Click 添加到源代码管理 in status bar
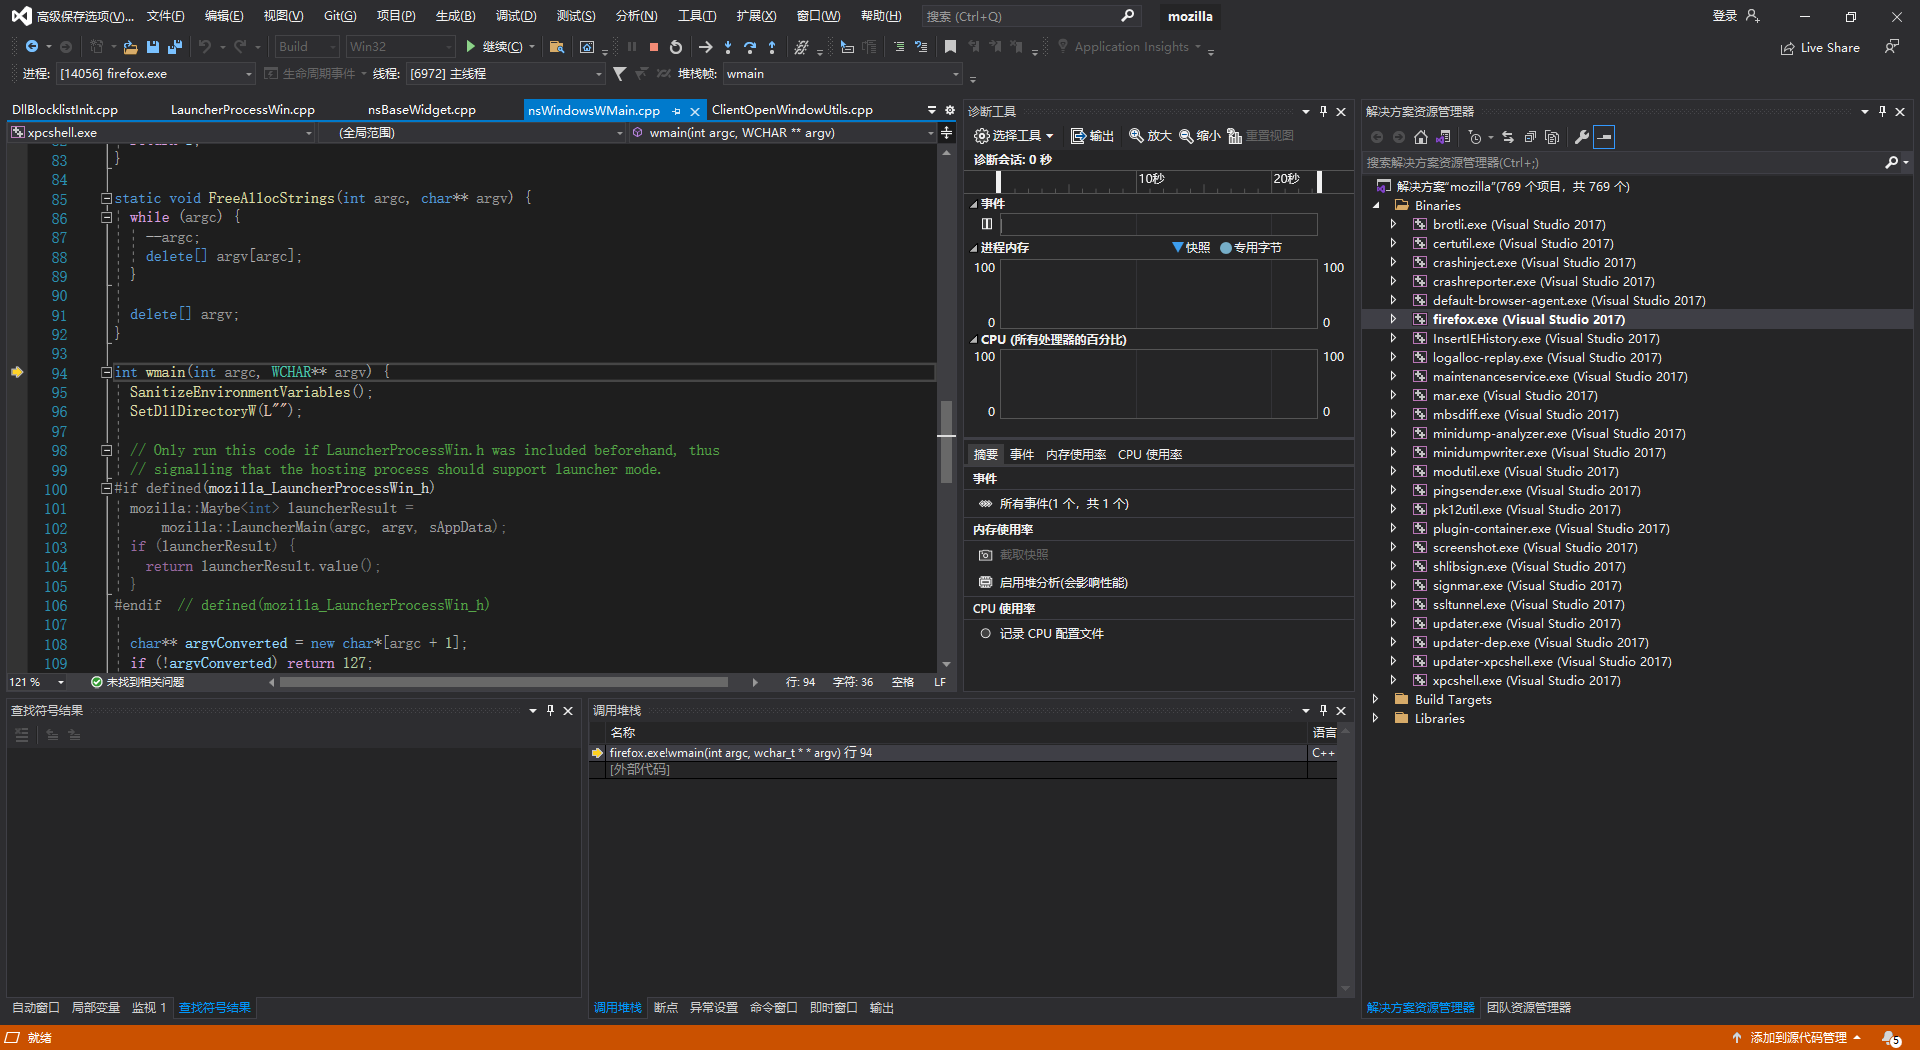The width and height of the screenshot is (1920, 1050). click(1797, 1038)
